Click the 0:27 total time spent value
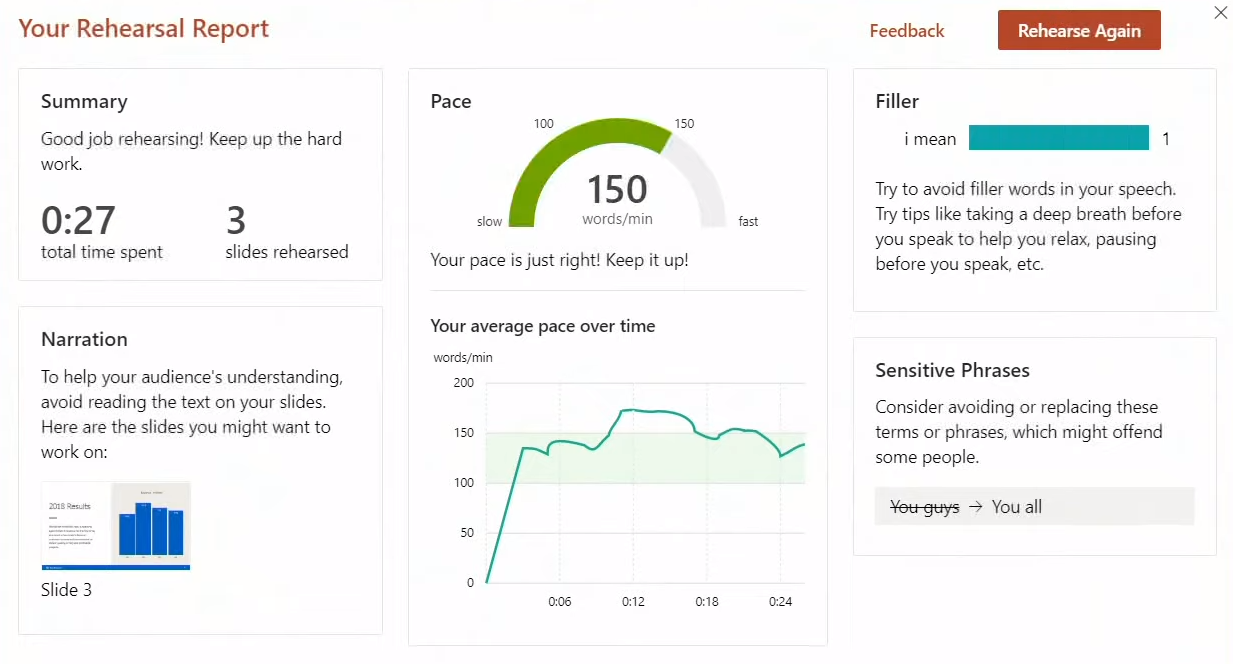The width and height of the screenshot is (1233, 664). coord(78,221)
